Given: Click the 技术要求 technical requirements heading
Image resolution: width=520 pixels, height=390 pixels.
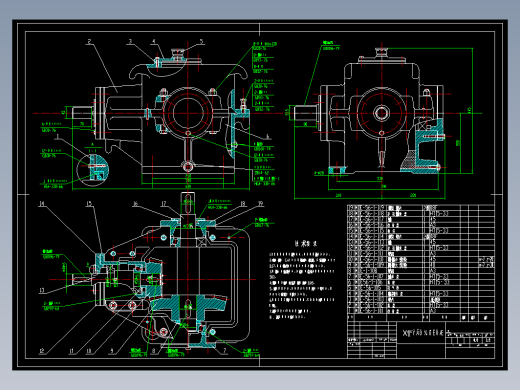Looking at the screenshot, I should click(x=306, y=244).
